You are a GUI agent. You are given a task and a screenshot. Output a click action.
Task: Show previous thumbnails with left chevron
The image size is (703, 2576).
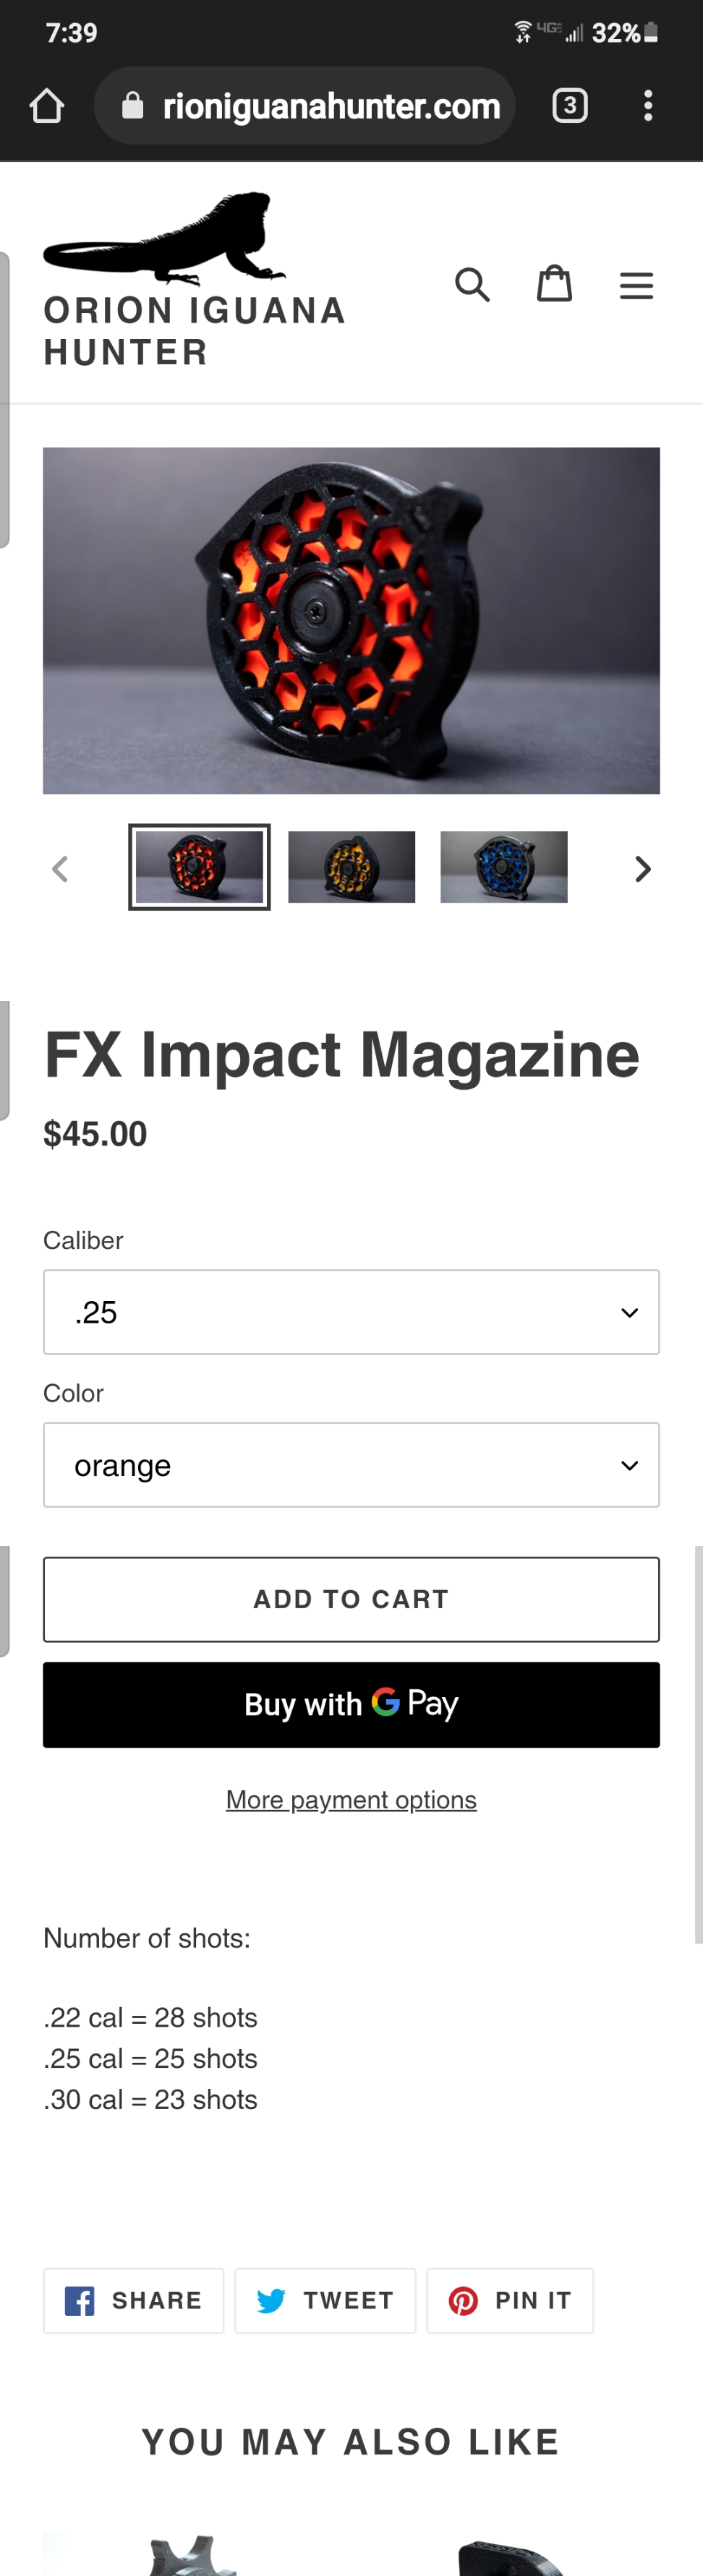(60, 869)
